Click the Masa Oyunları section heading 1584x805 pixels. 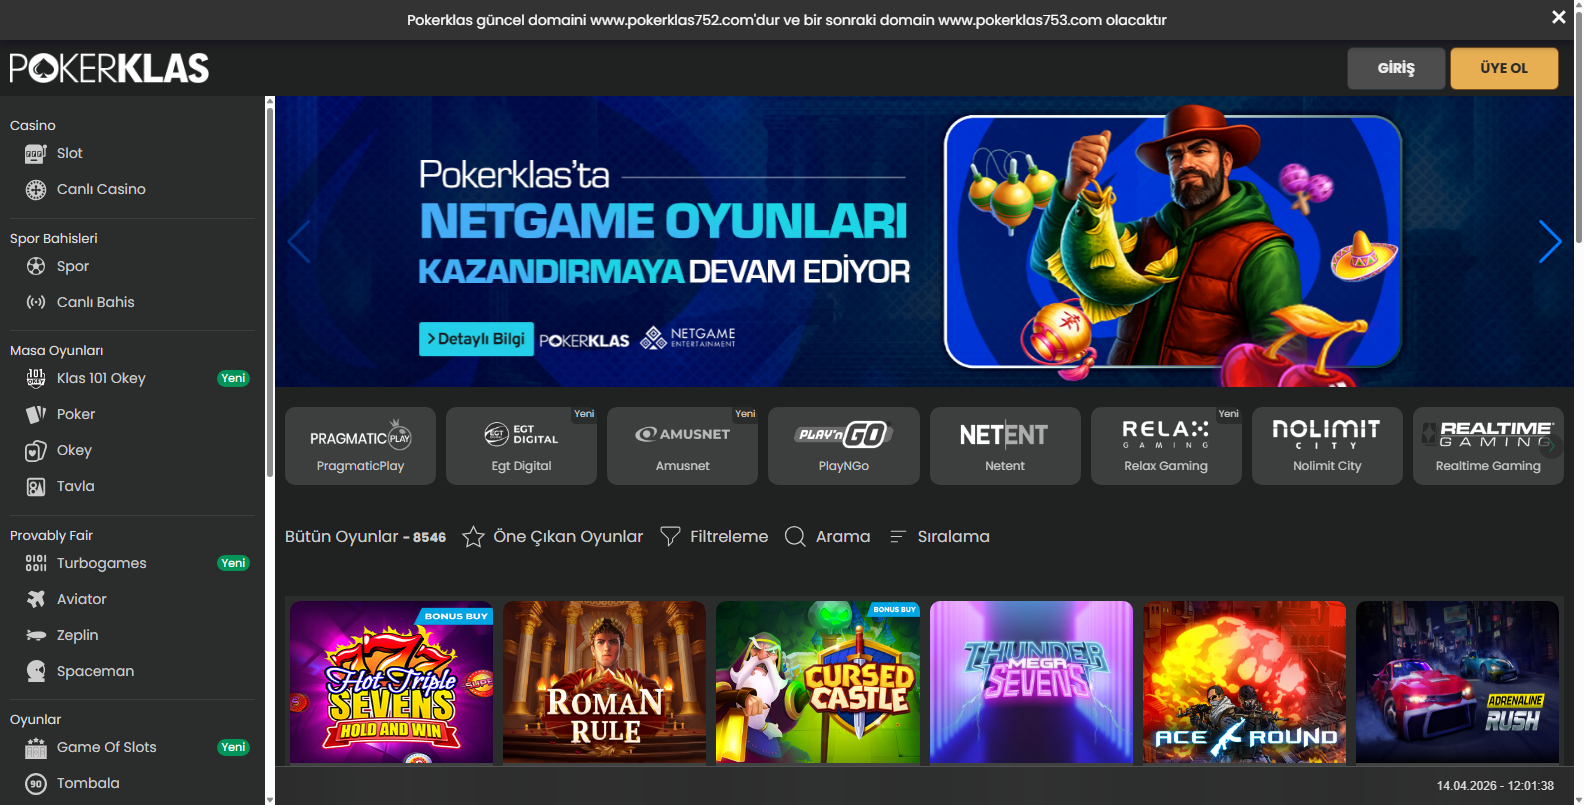tap(56, 351)
